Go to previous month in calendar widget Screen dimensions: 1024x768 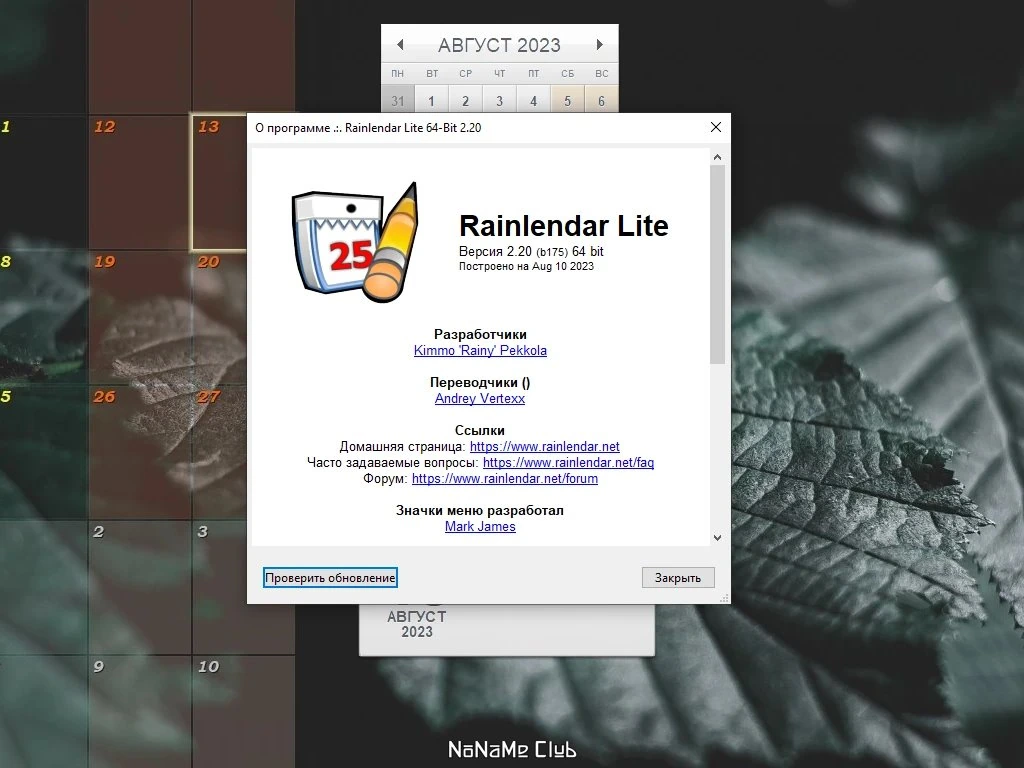point(400,44)
